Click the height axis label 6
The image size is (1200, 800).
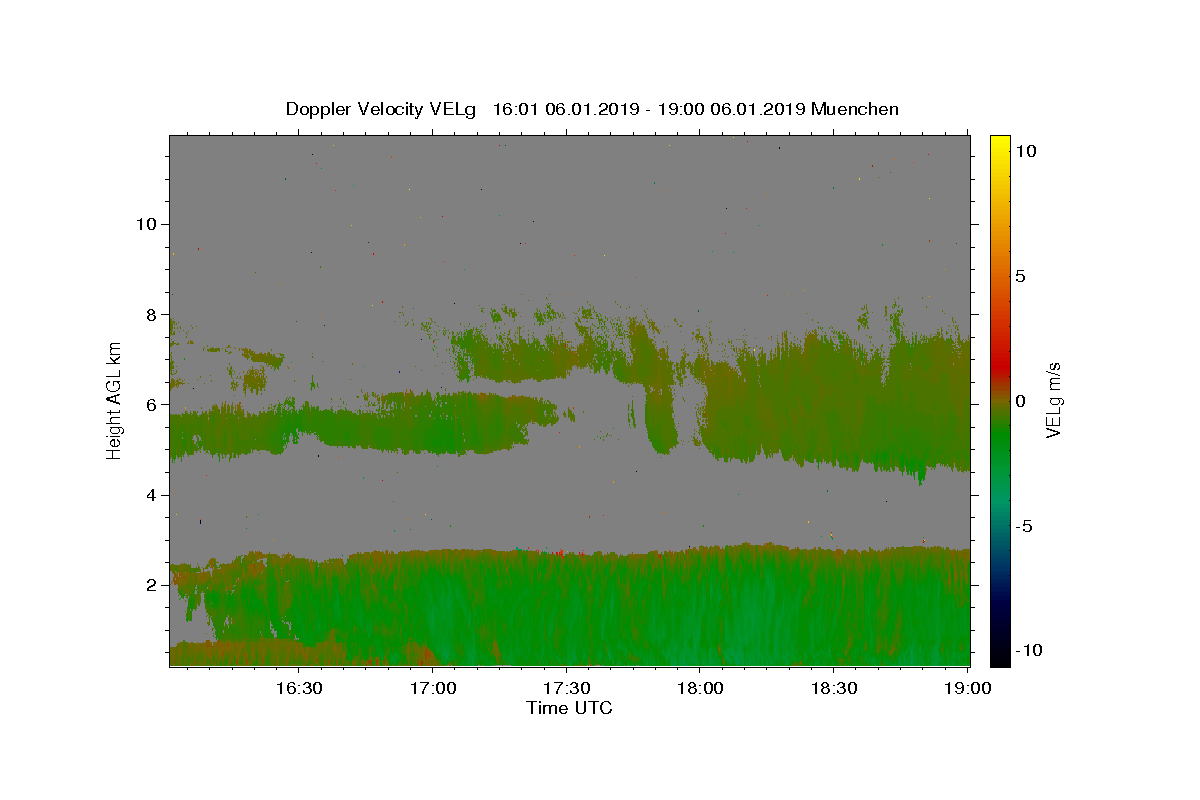[153, 404]
